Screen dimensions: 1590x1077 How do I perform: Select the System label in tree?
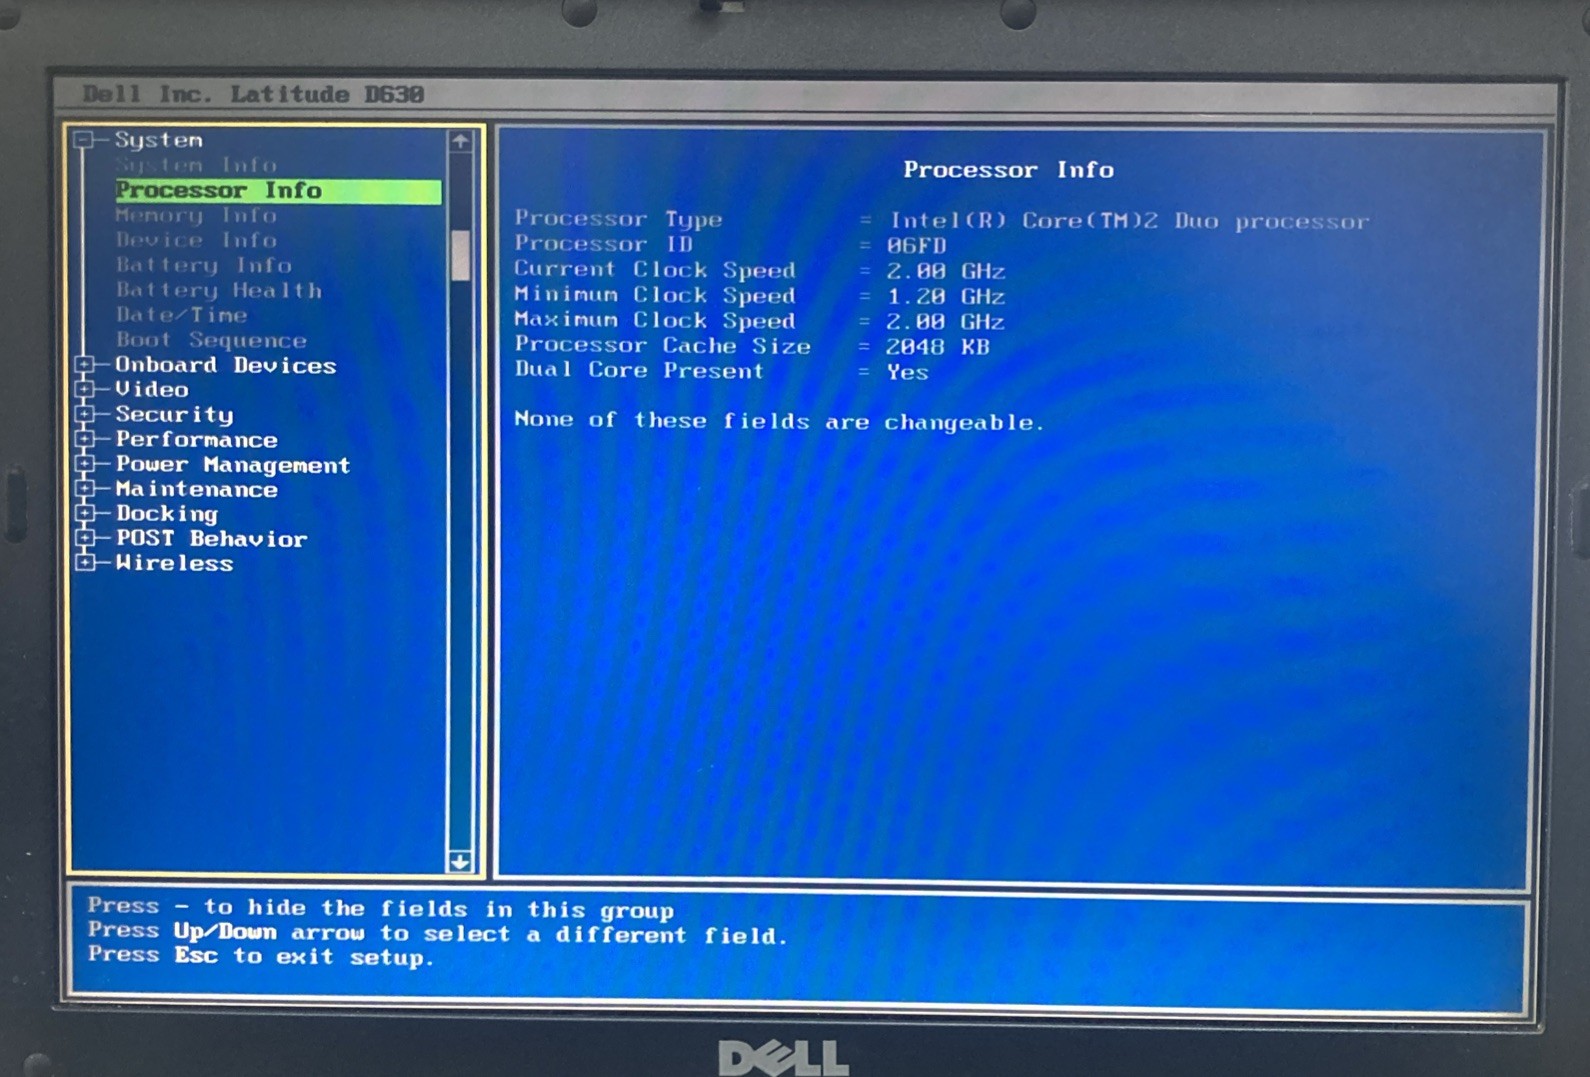pos(158,140)
